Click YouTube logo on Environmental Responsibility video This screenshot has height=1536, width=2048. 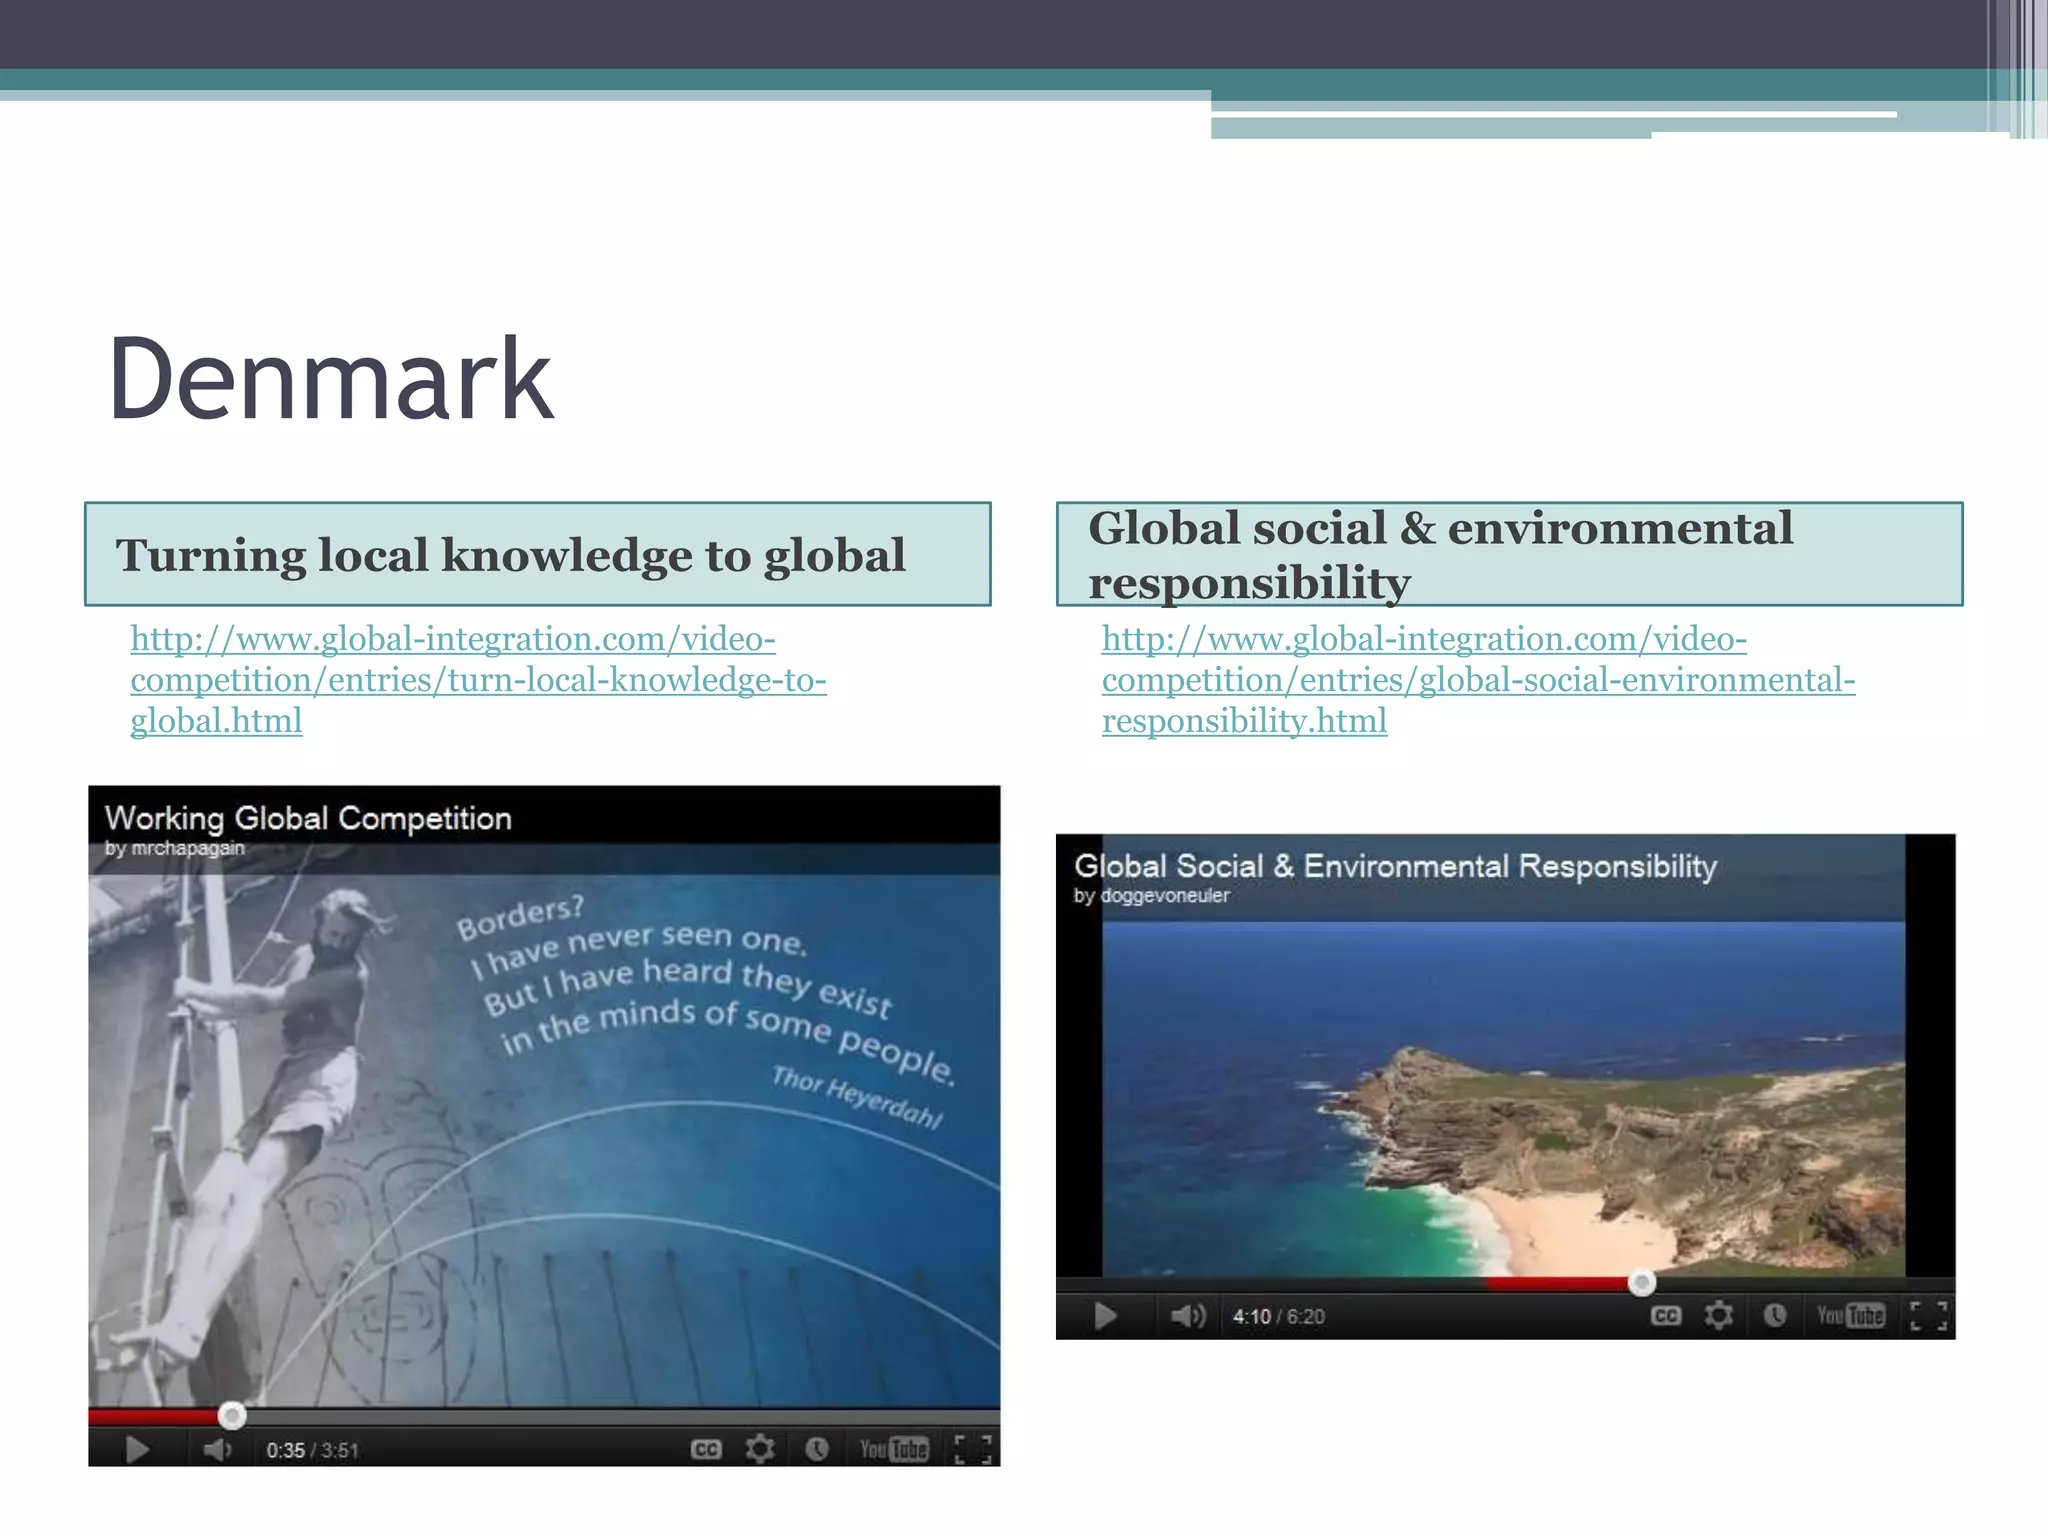coord(1851,1315)
